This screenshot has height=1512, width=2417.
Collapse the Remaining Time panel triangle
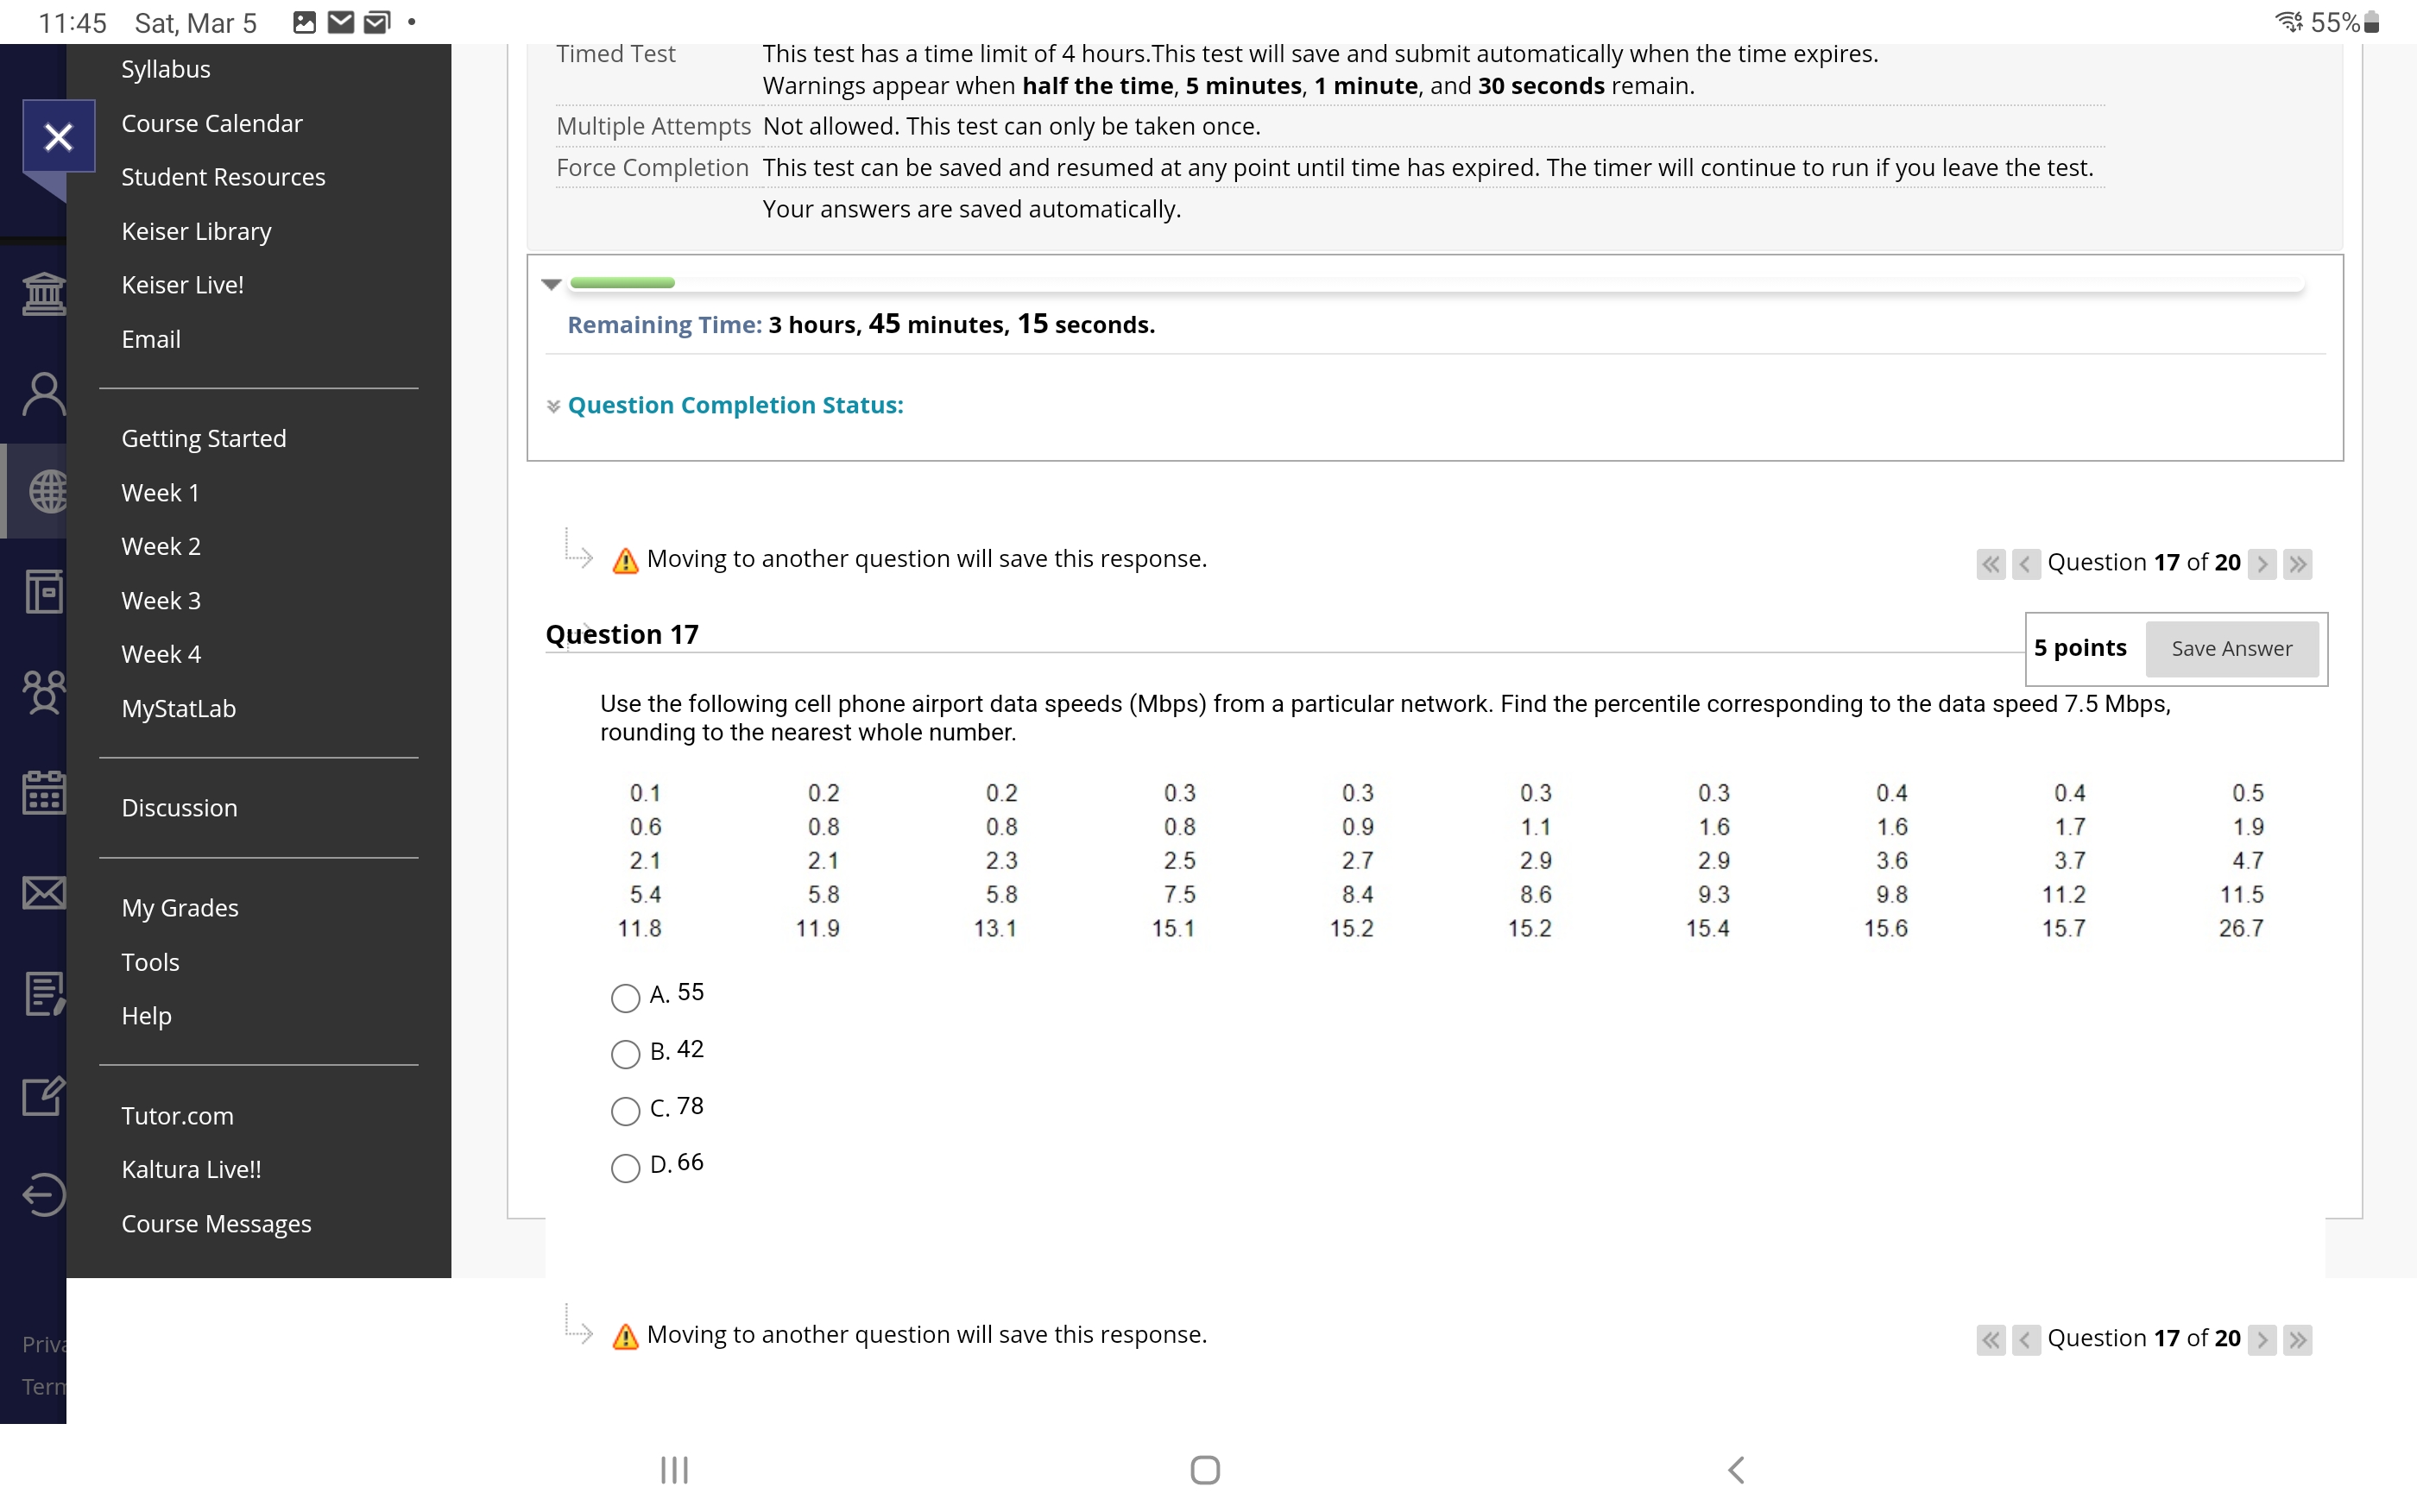tap(553, 285)
